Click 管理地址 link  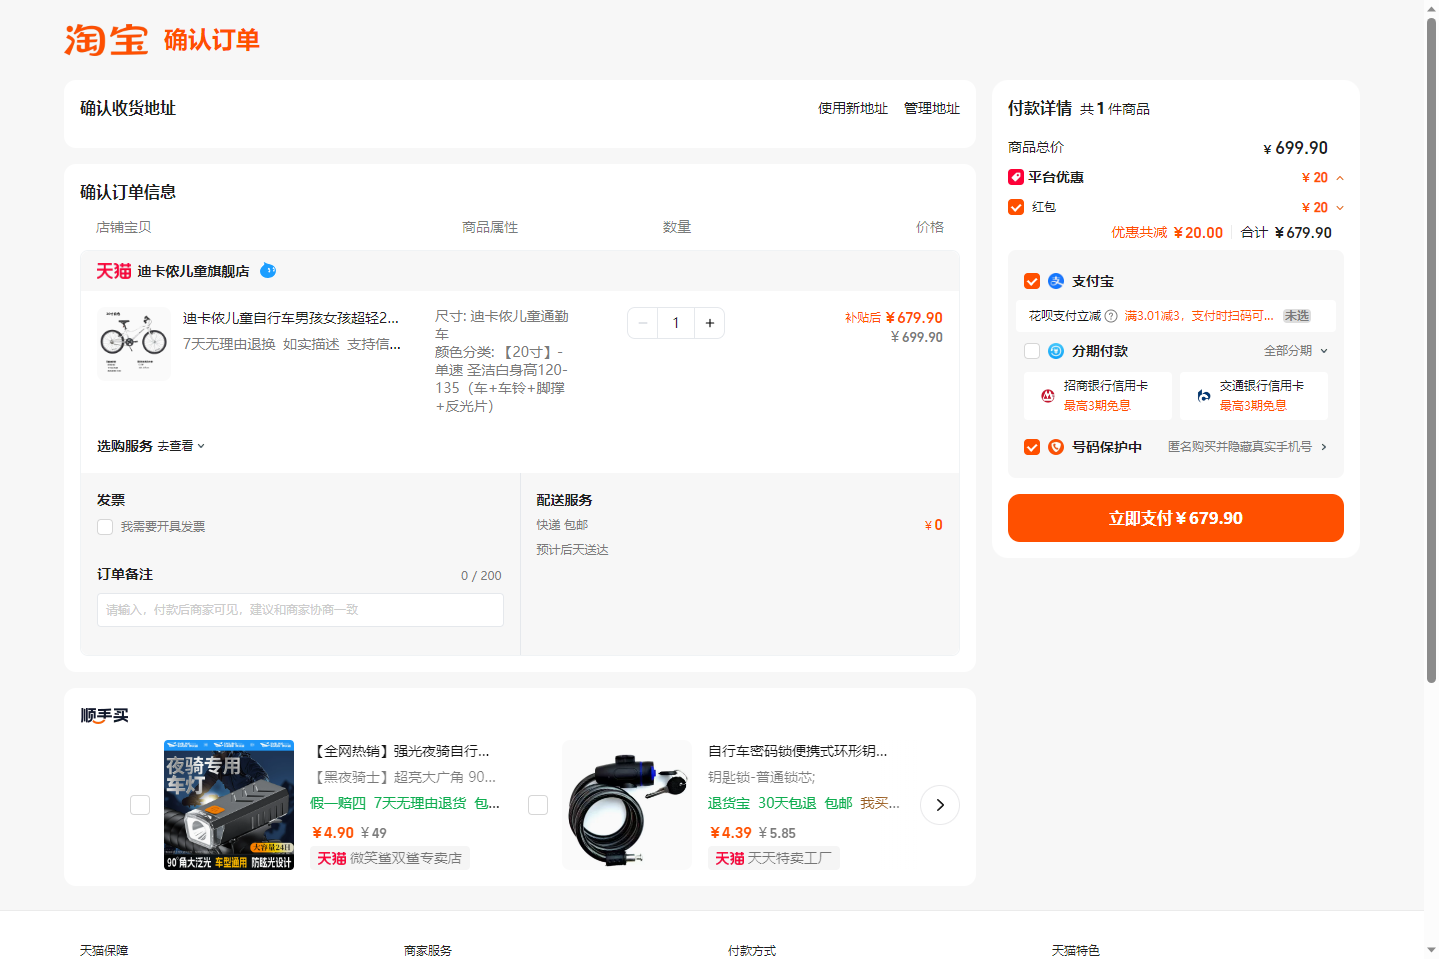coord(932,108)
